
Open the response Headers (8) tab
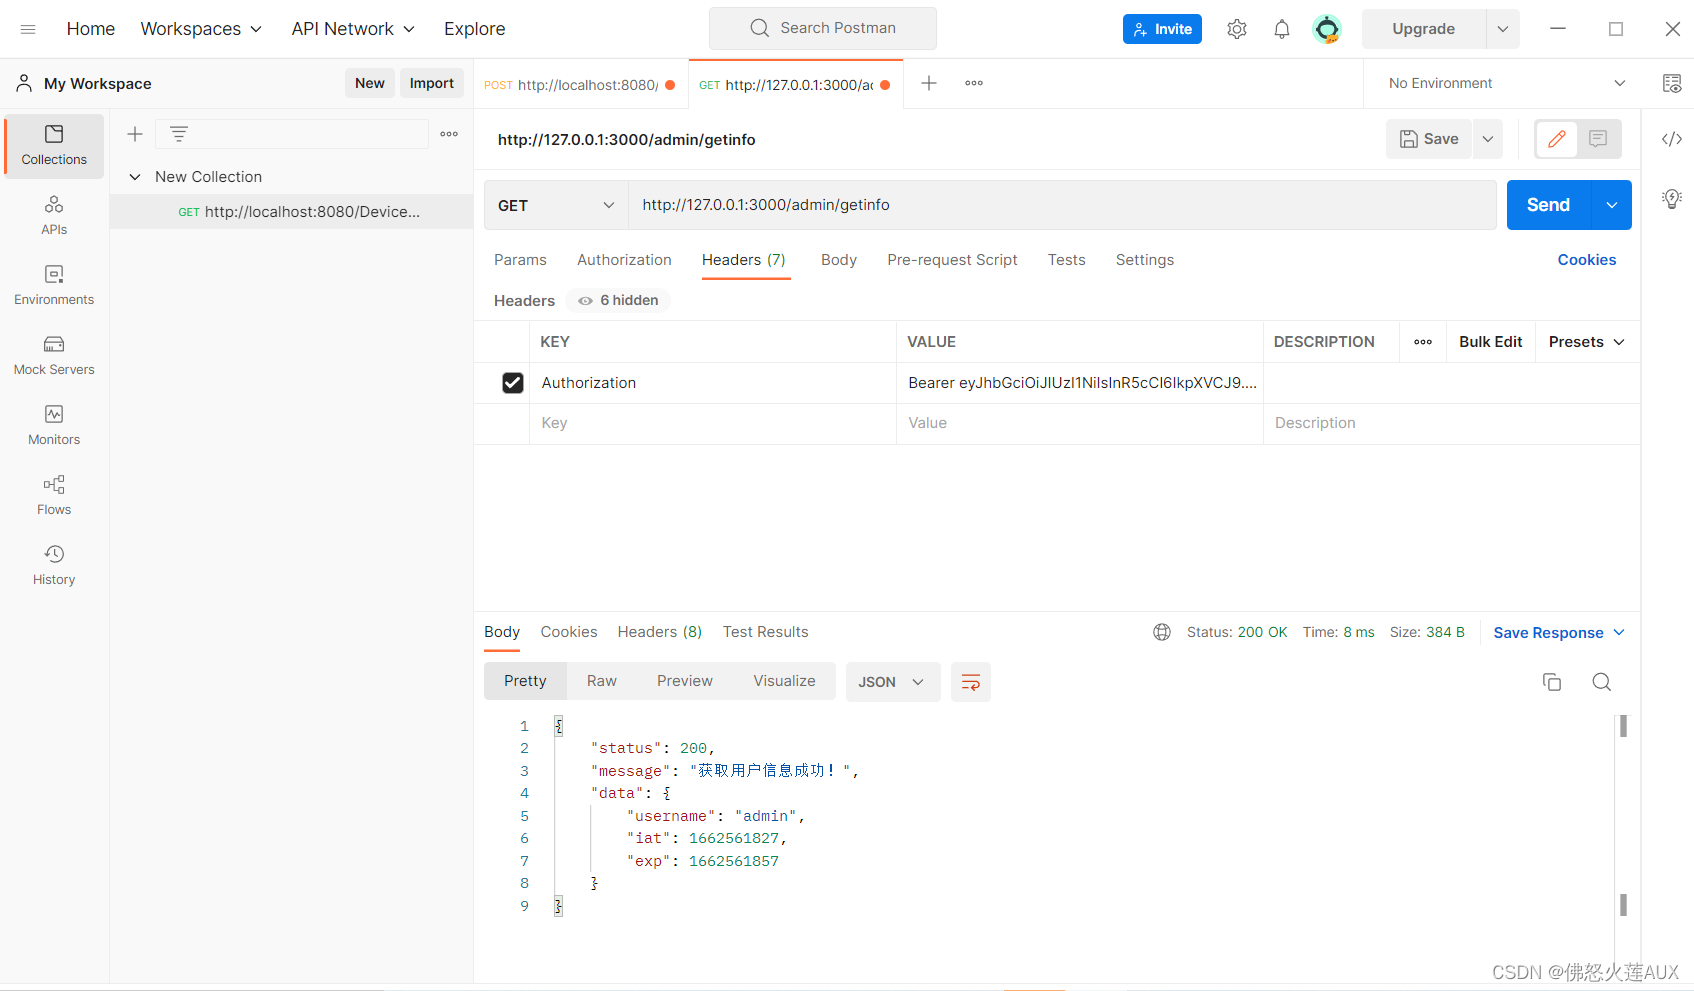click(660, 632)
